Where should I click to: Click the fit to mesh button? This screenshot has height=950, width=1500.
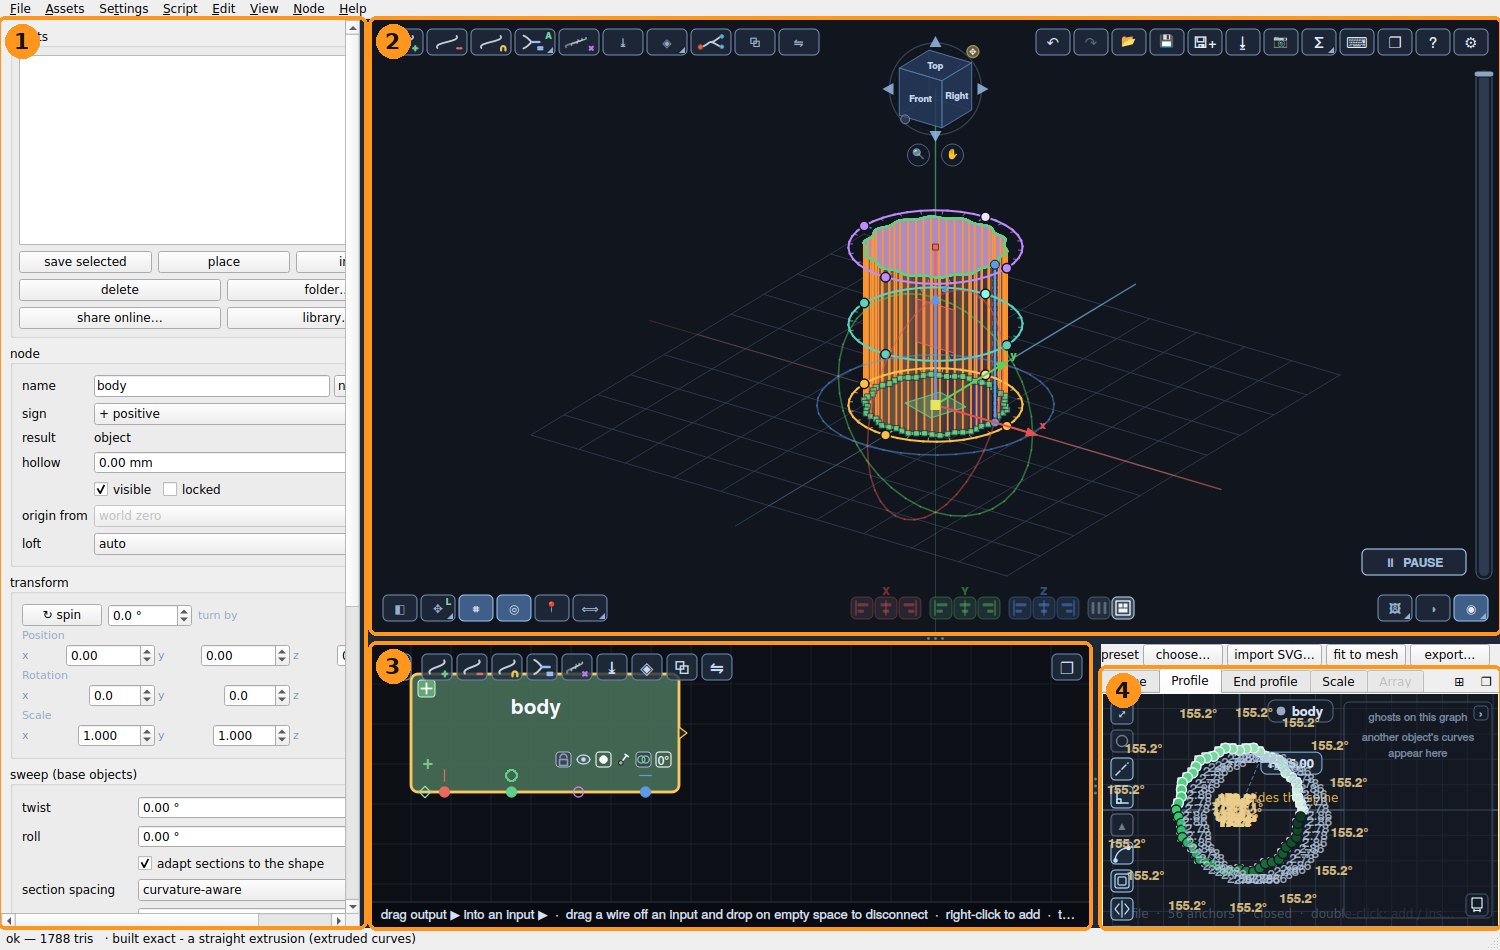tap(1366, 655)
